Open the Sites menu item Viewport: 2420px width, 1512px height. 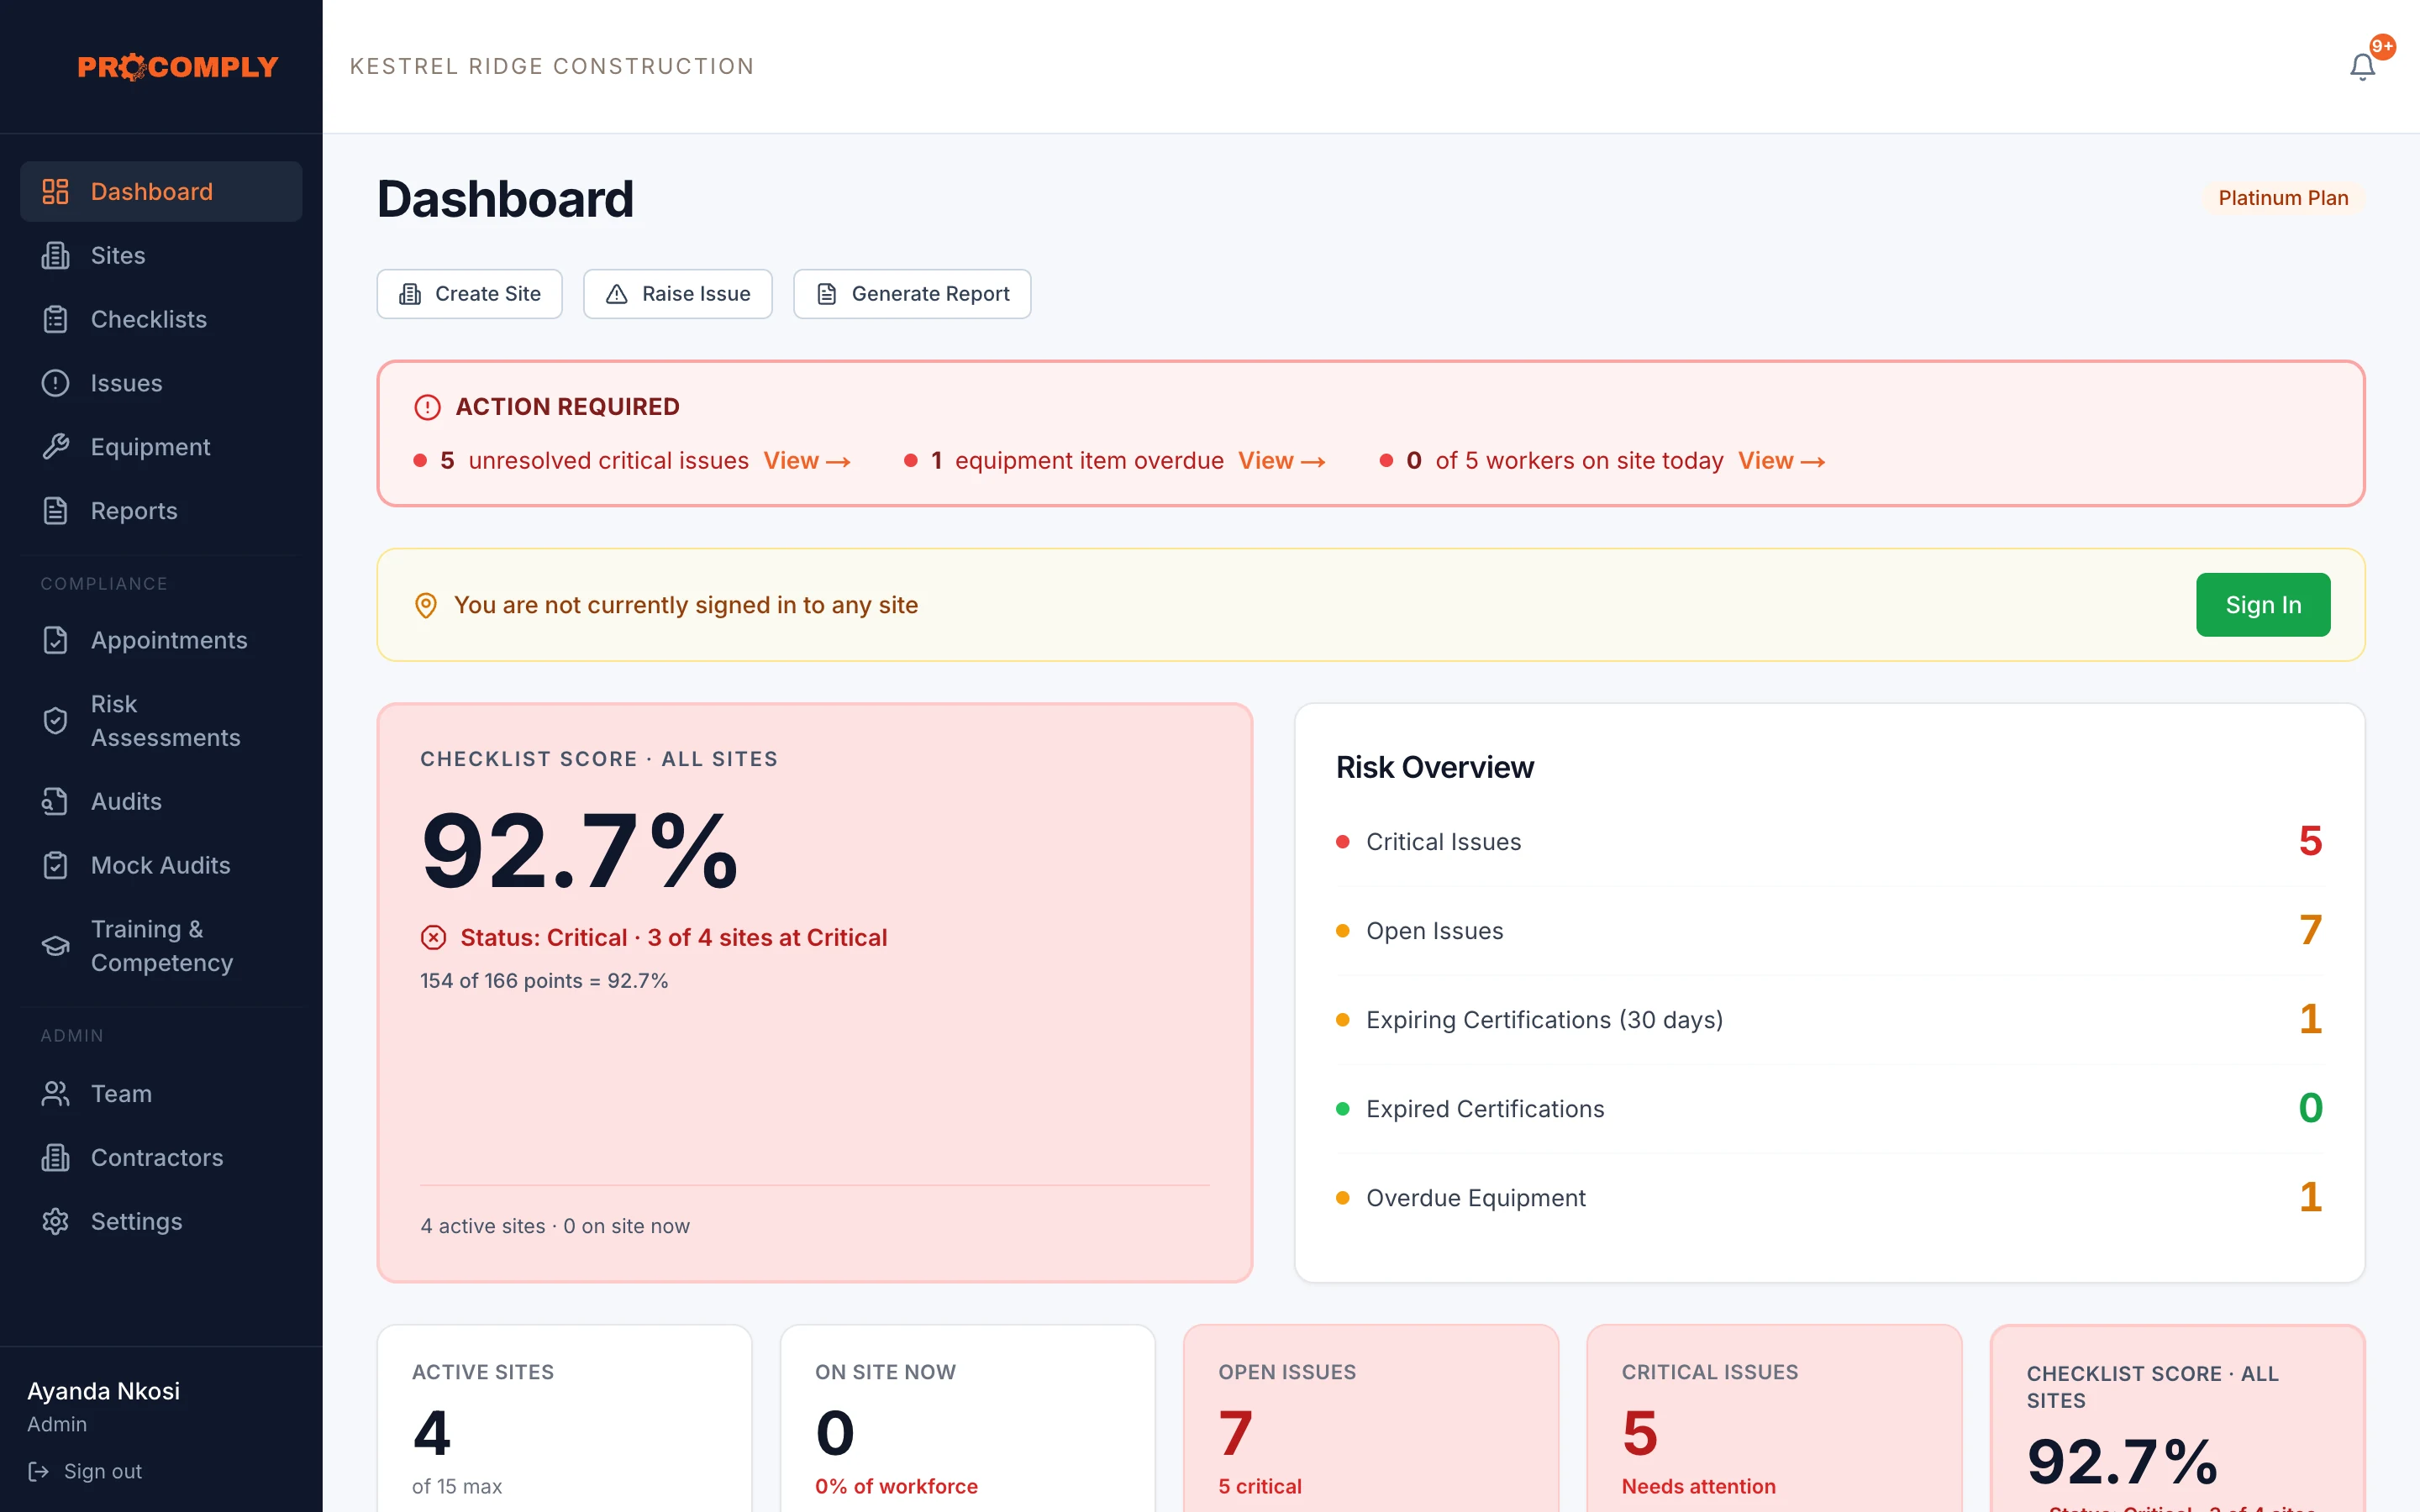[161, 255]
